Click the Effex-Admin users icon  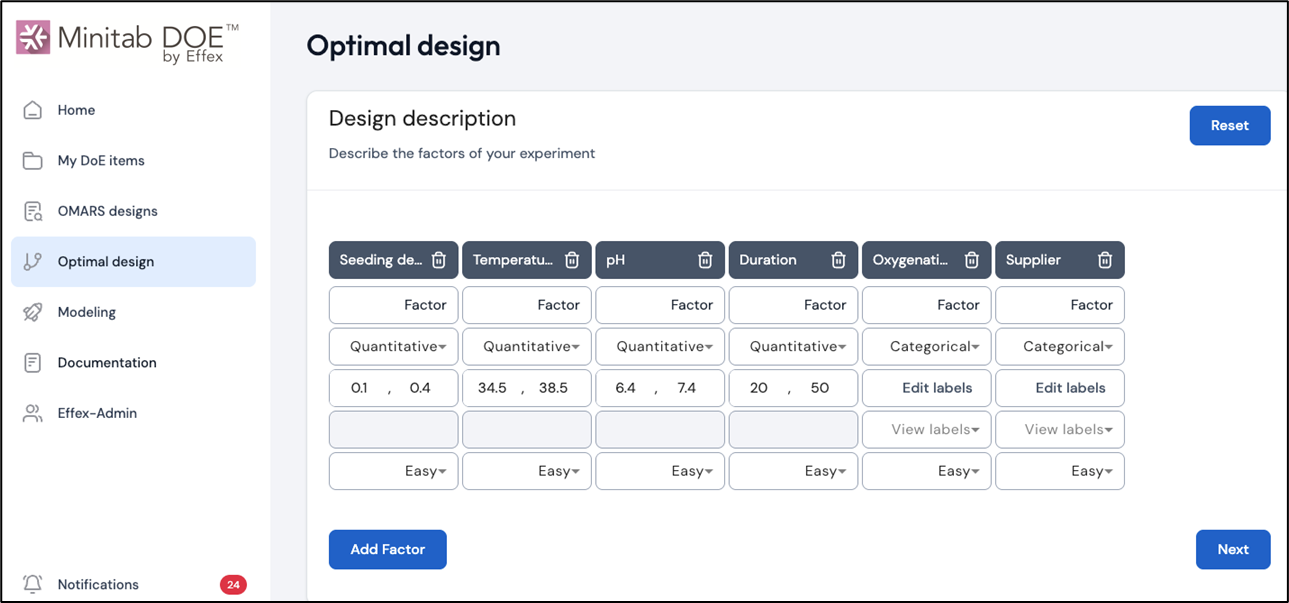click(33, 413)
